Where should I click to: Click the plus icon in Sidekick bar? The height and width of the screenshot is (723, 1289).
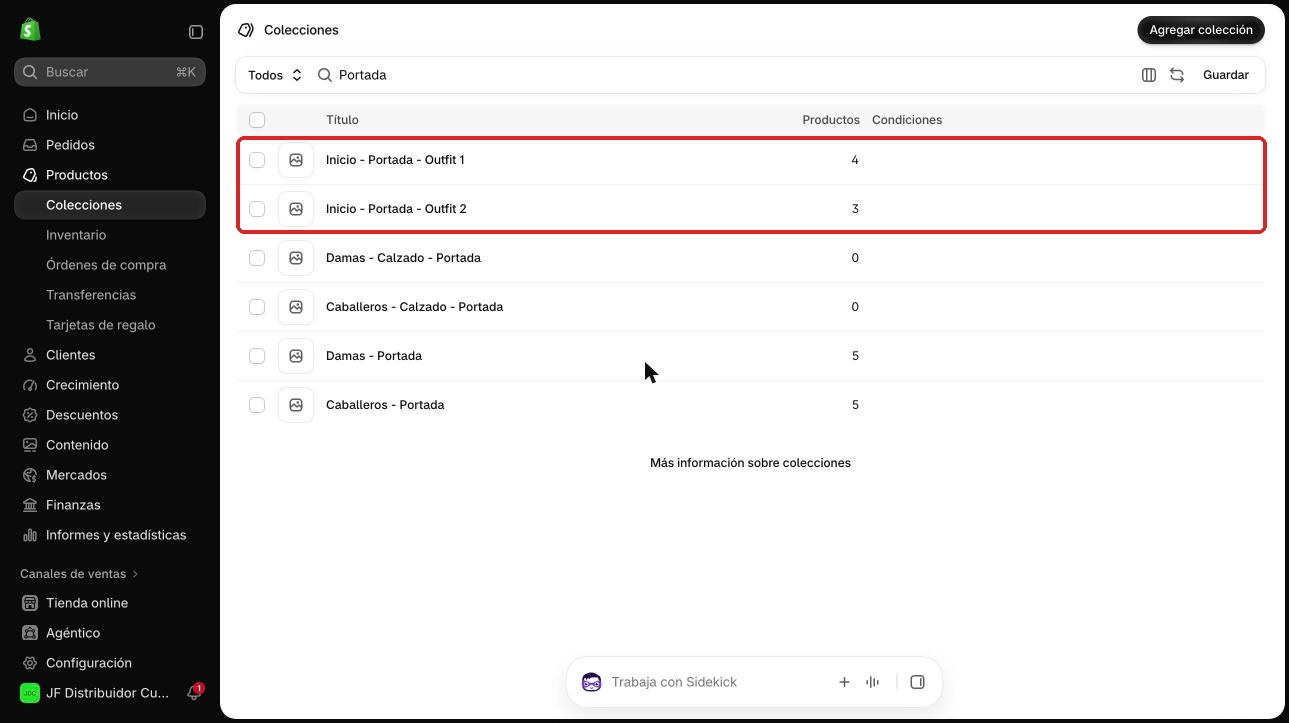point(844,682)
